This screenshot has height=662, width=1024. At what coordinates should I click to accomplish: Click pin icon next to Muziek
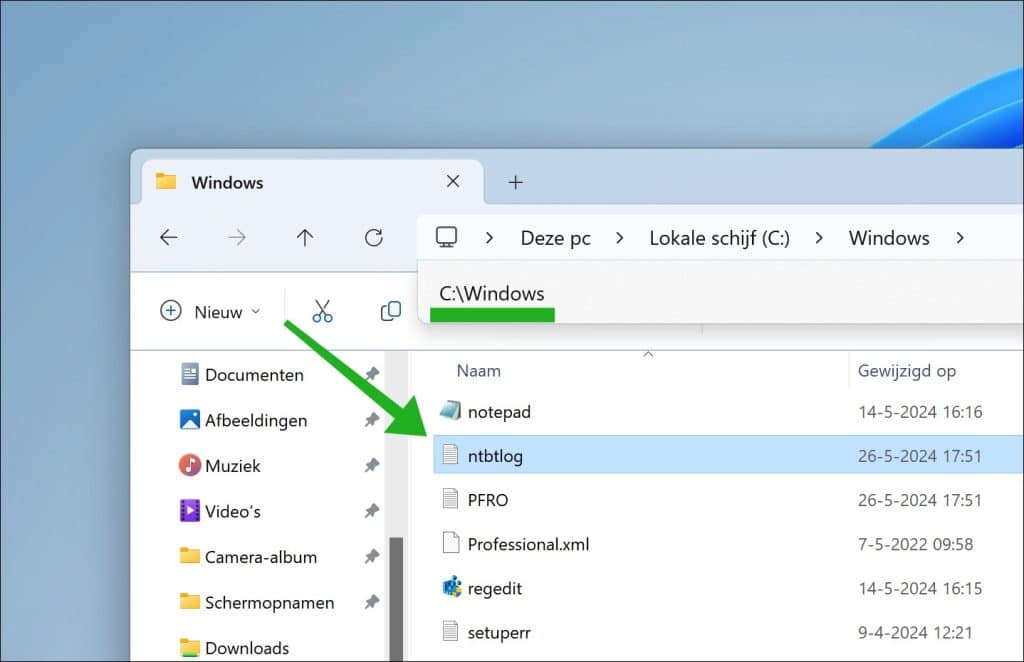point(372,465)
